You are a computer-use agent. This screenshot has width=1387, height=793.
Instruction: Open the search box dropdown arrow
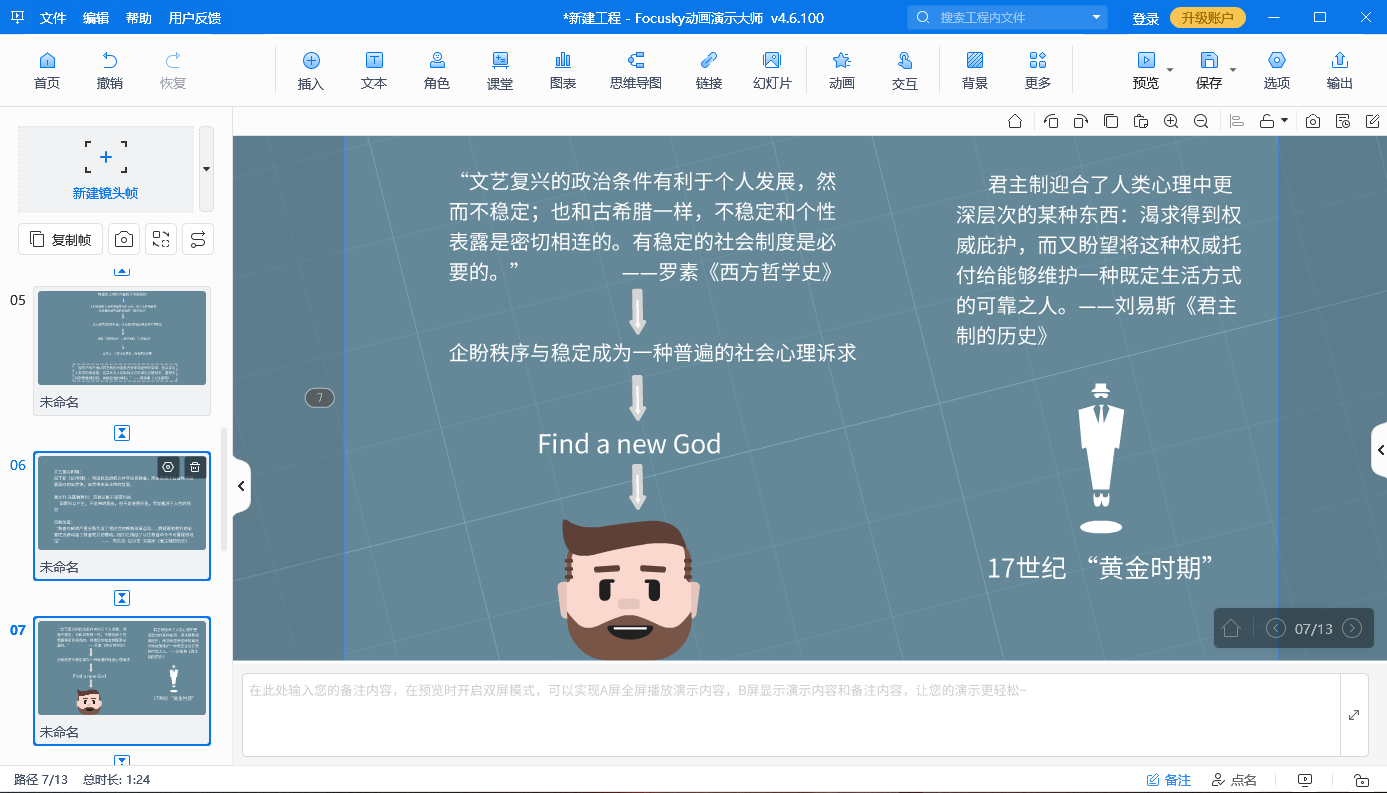click(x=1096, y=17)
